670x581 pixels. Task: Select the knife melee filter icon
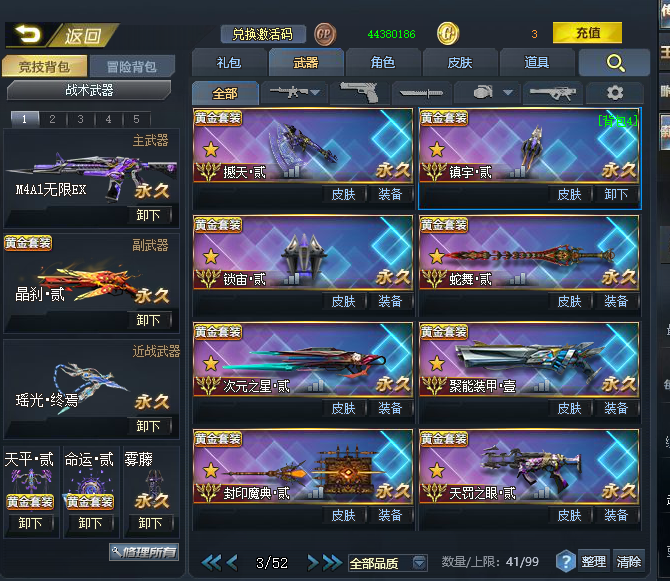pos(421,93)
